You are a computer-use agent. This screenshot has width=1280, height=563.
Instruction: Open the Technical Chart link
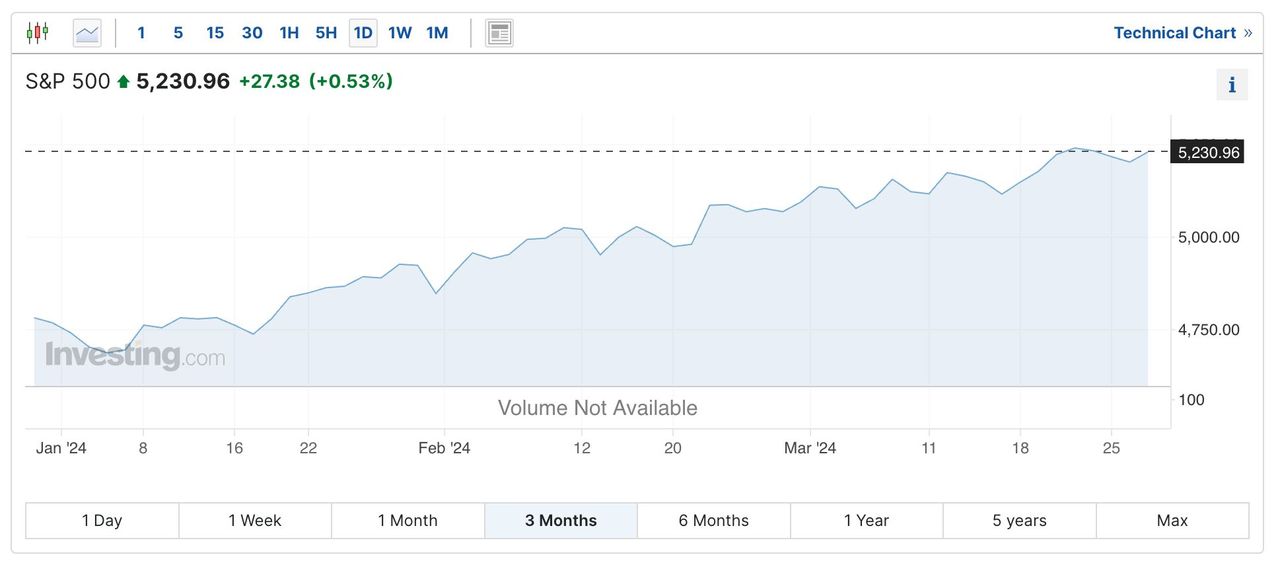point(1183,33)
